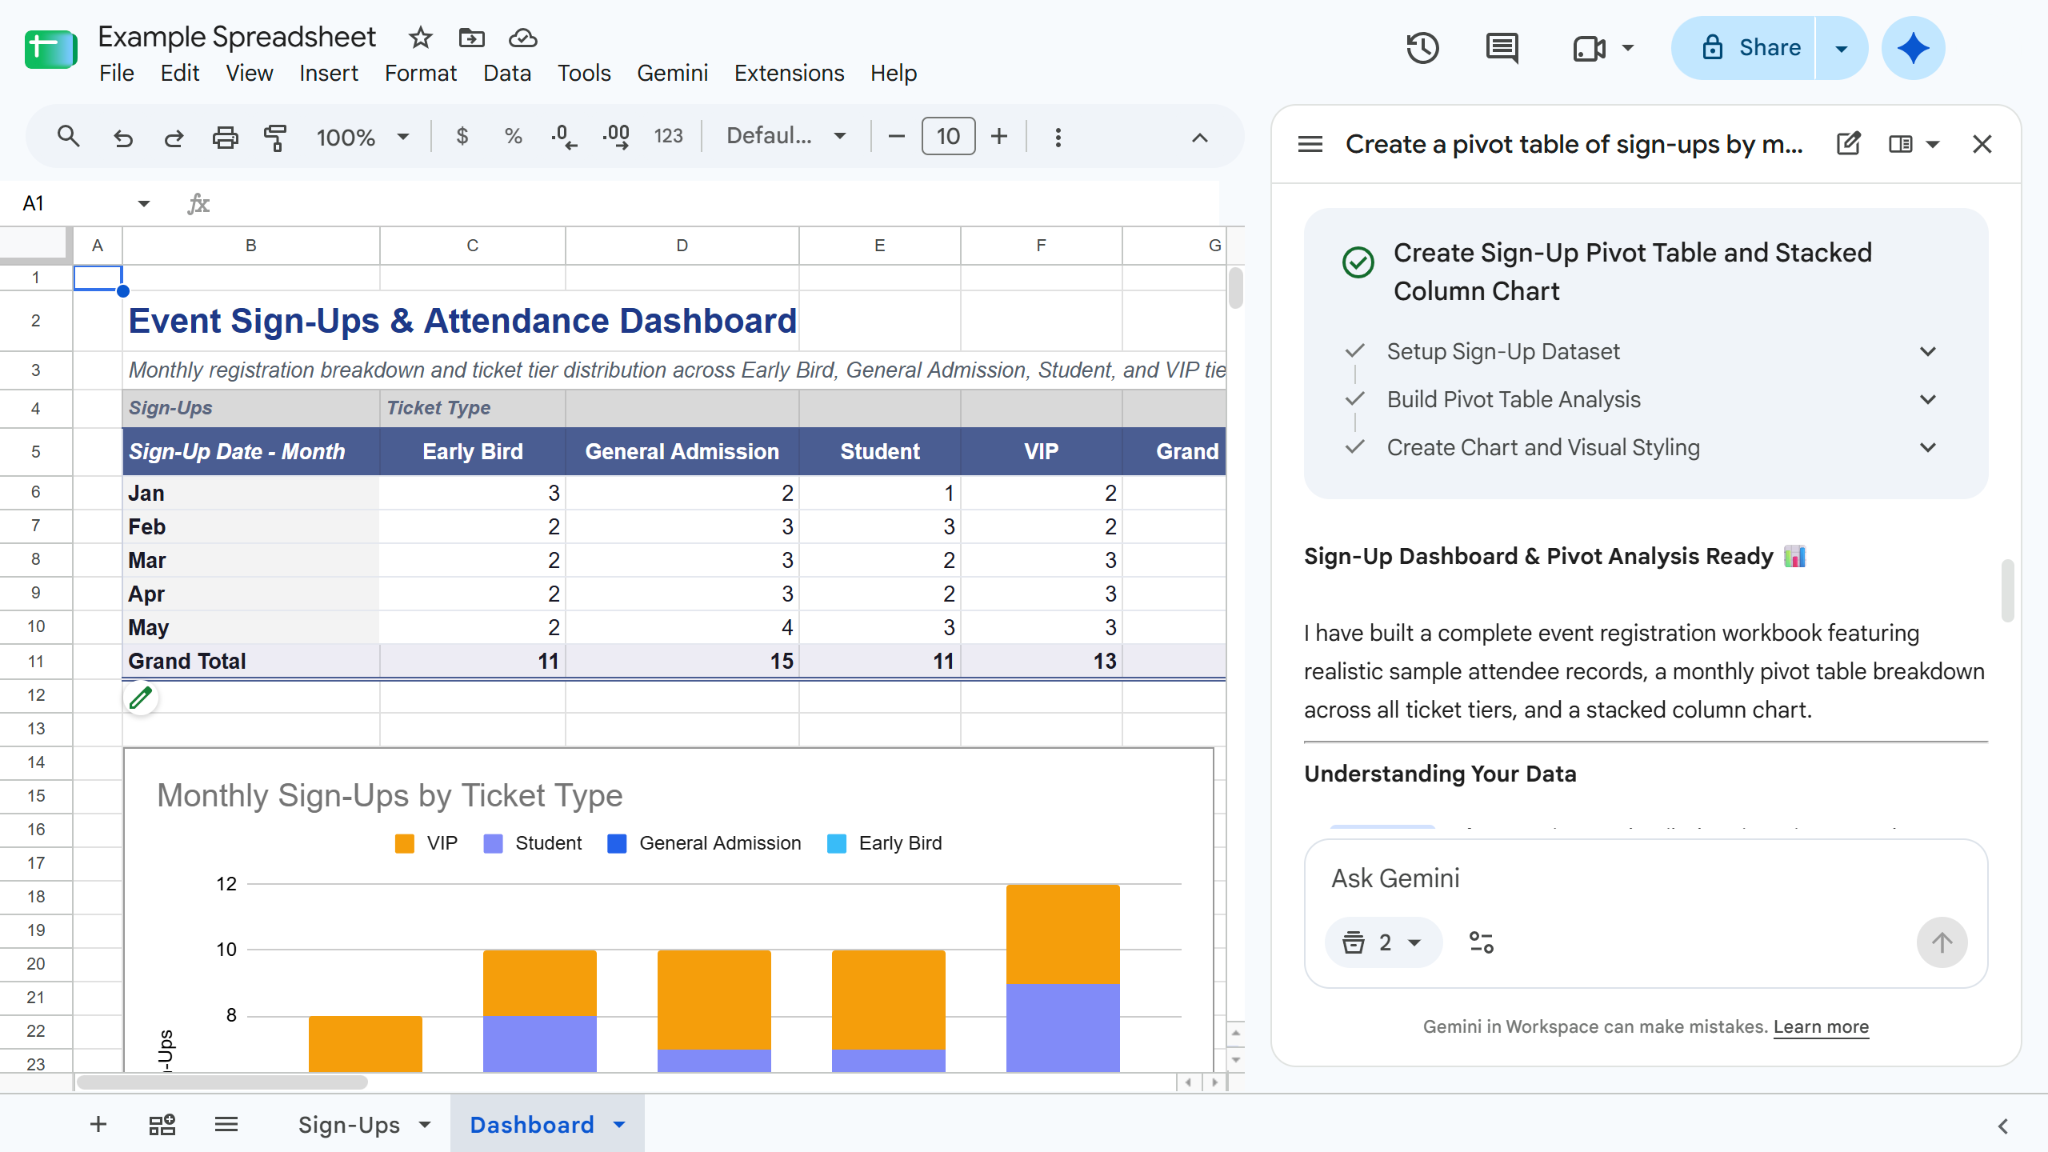Viewport: 2048px width, 1152px height.
Task: Expand Create Chart and Visual Styling step
Action: point(1928,447)
